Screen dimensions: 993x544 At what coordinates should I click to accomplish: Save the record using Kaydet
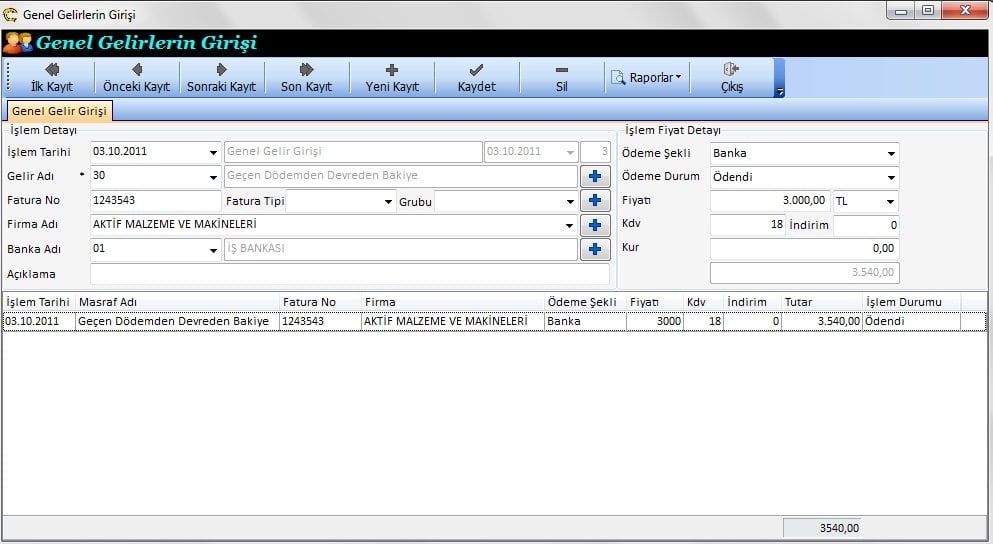tap(477, 78)
